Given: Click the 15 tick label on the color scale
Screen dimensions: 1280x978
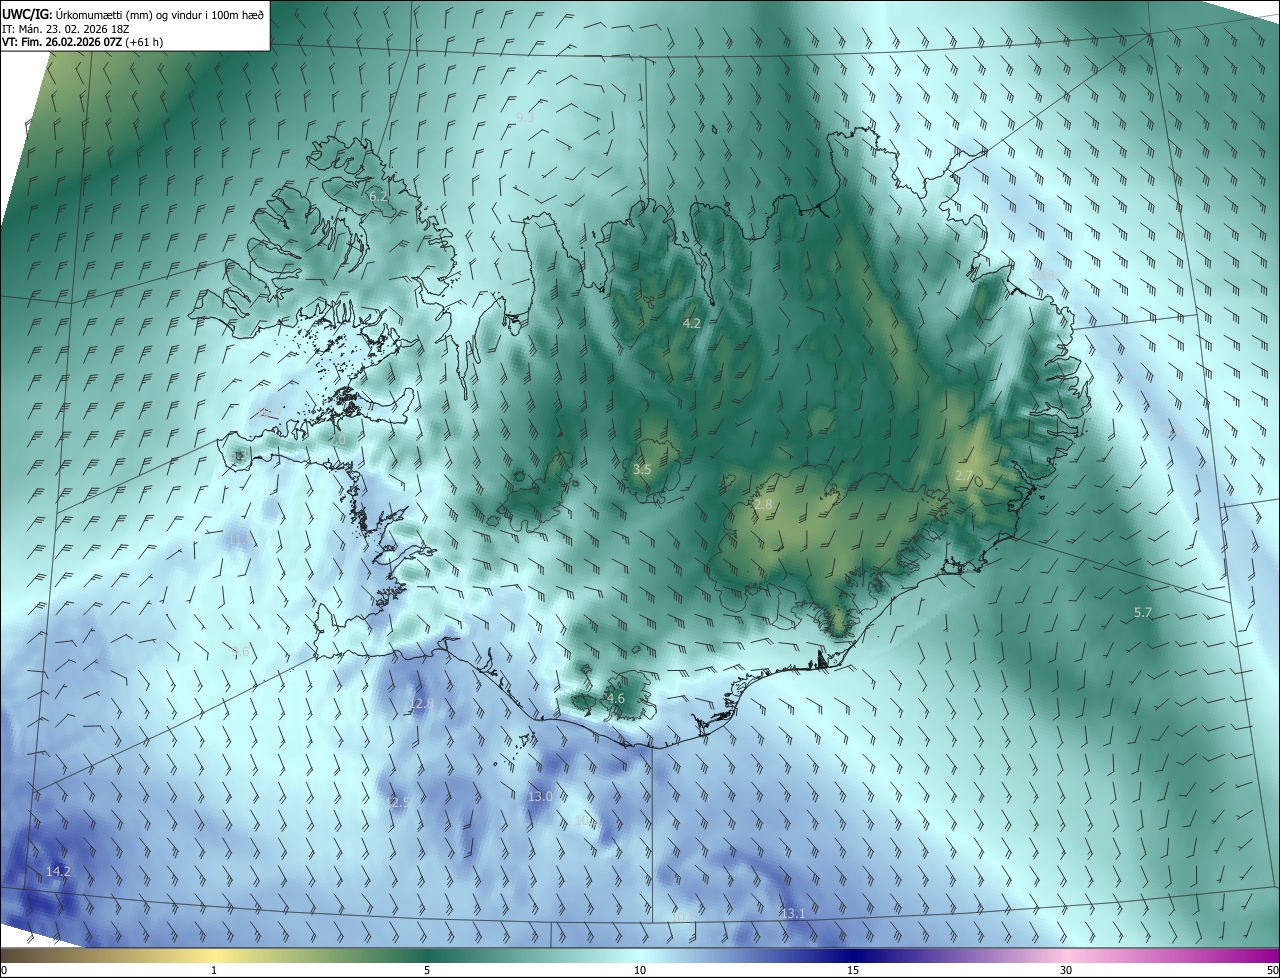Looking at the screenshot, I should click(x=853, y=970).
